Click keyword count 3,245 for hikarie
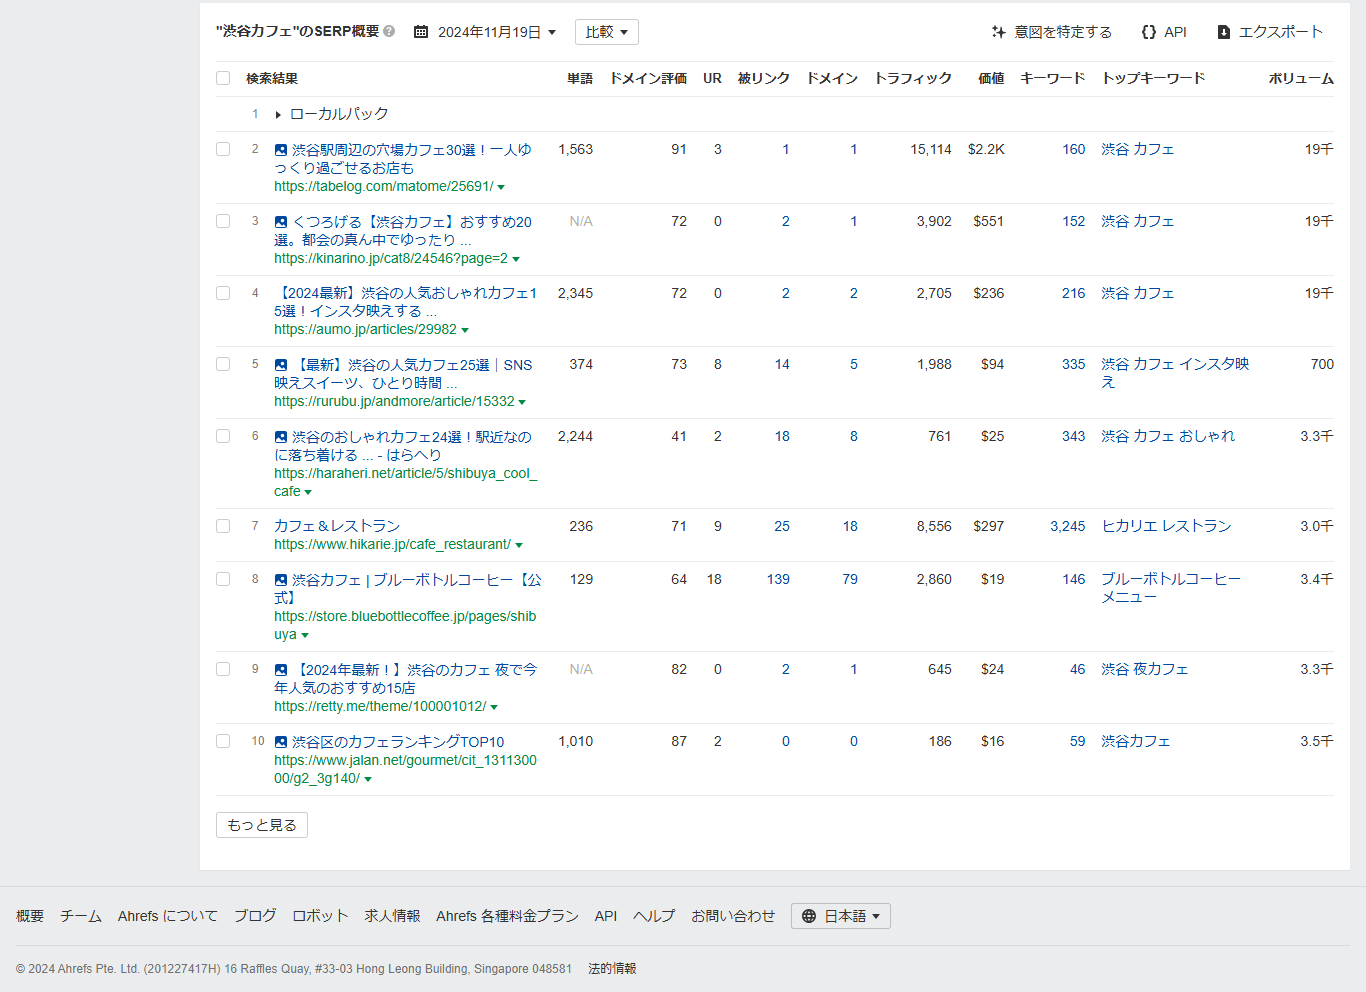Screen dimensions: 1366x992 pos(1067,526)
